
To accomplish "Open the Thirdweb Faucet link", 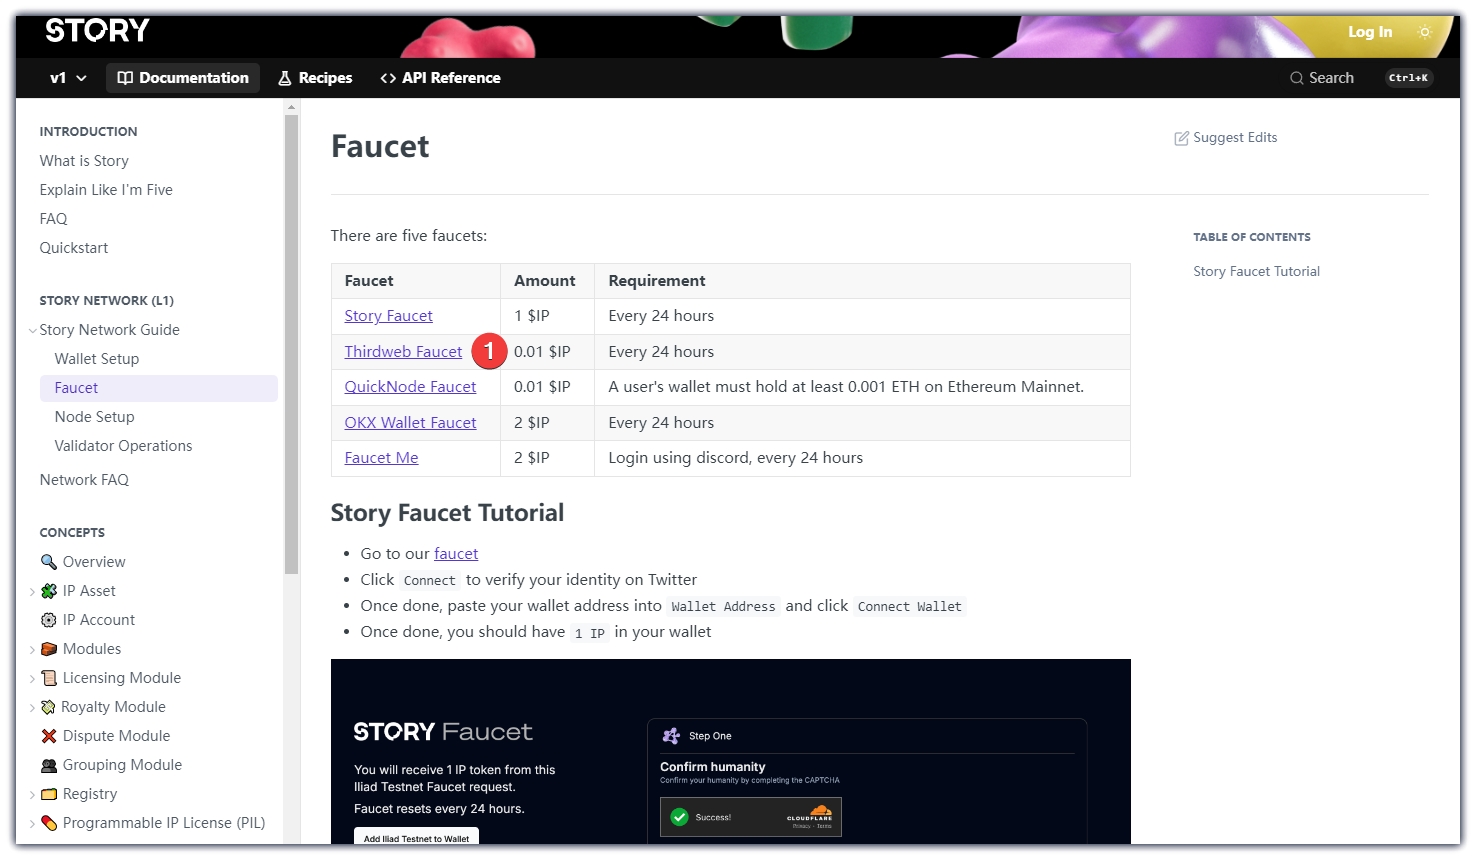I will pos(403,352).
